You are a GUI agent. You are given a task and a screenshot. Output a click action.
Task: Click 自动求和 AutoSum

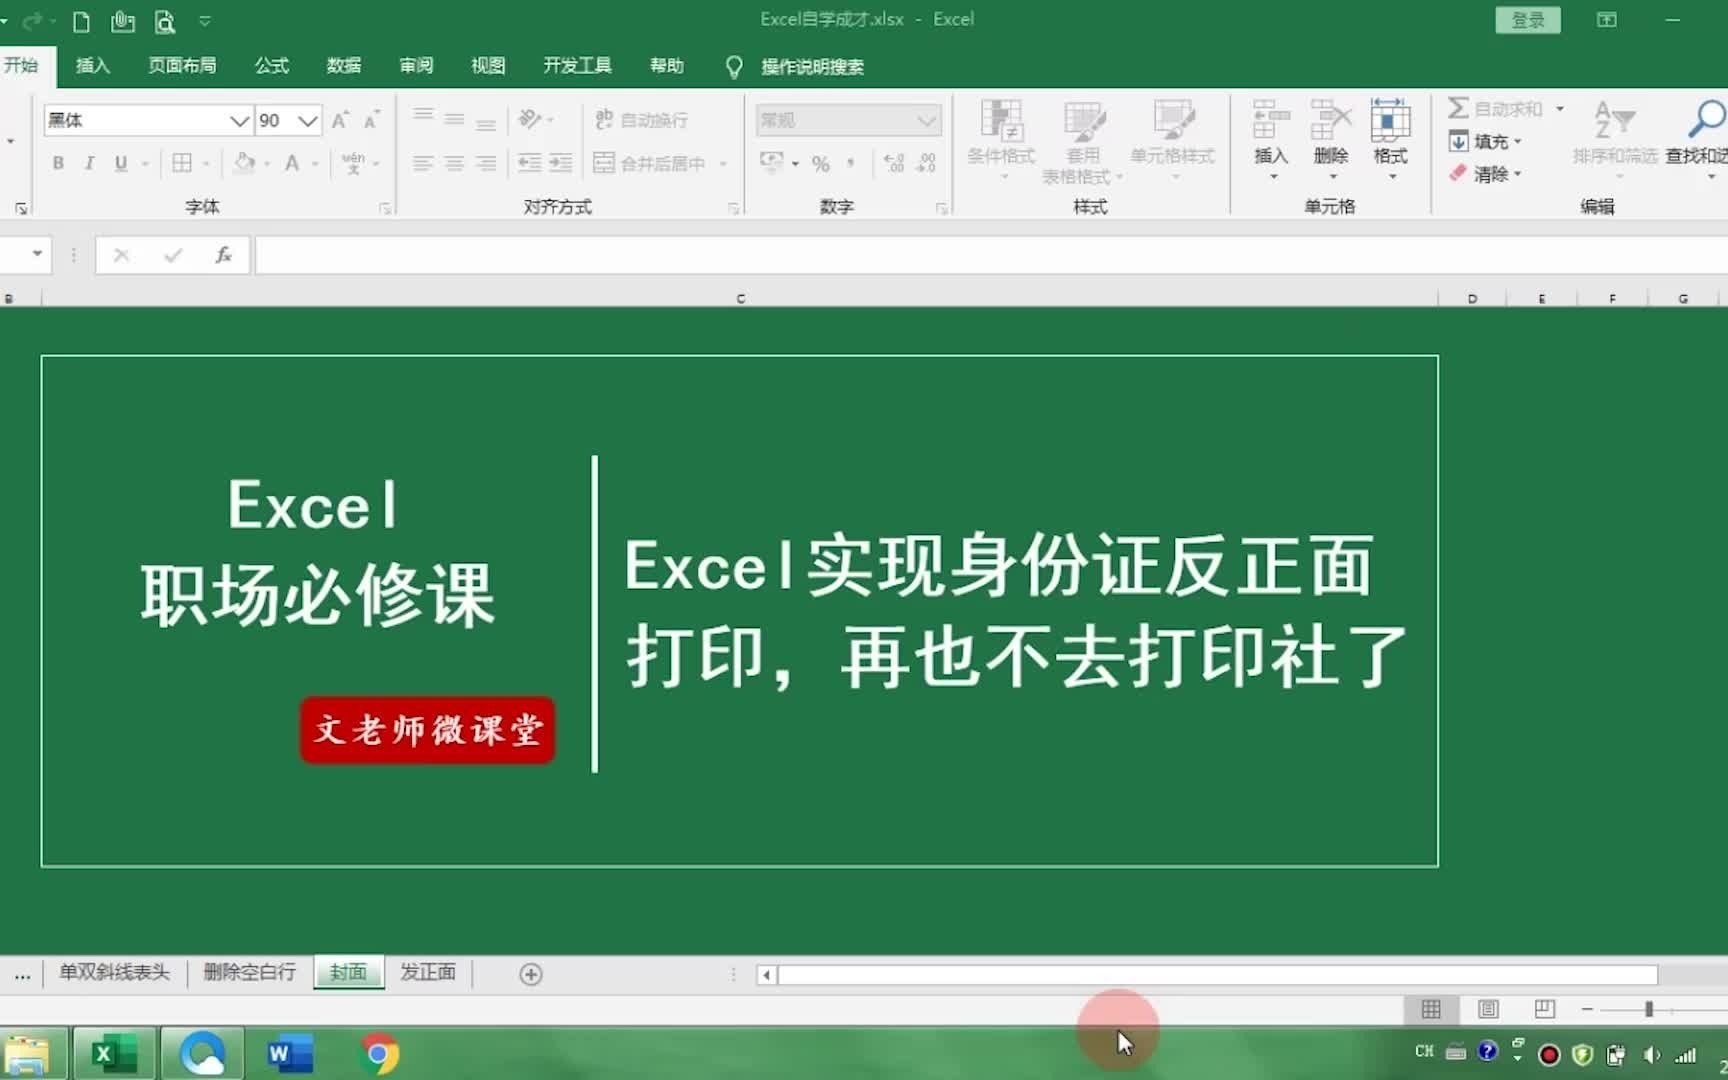[1496, 108]
